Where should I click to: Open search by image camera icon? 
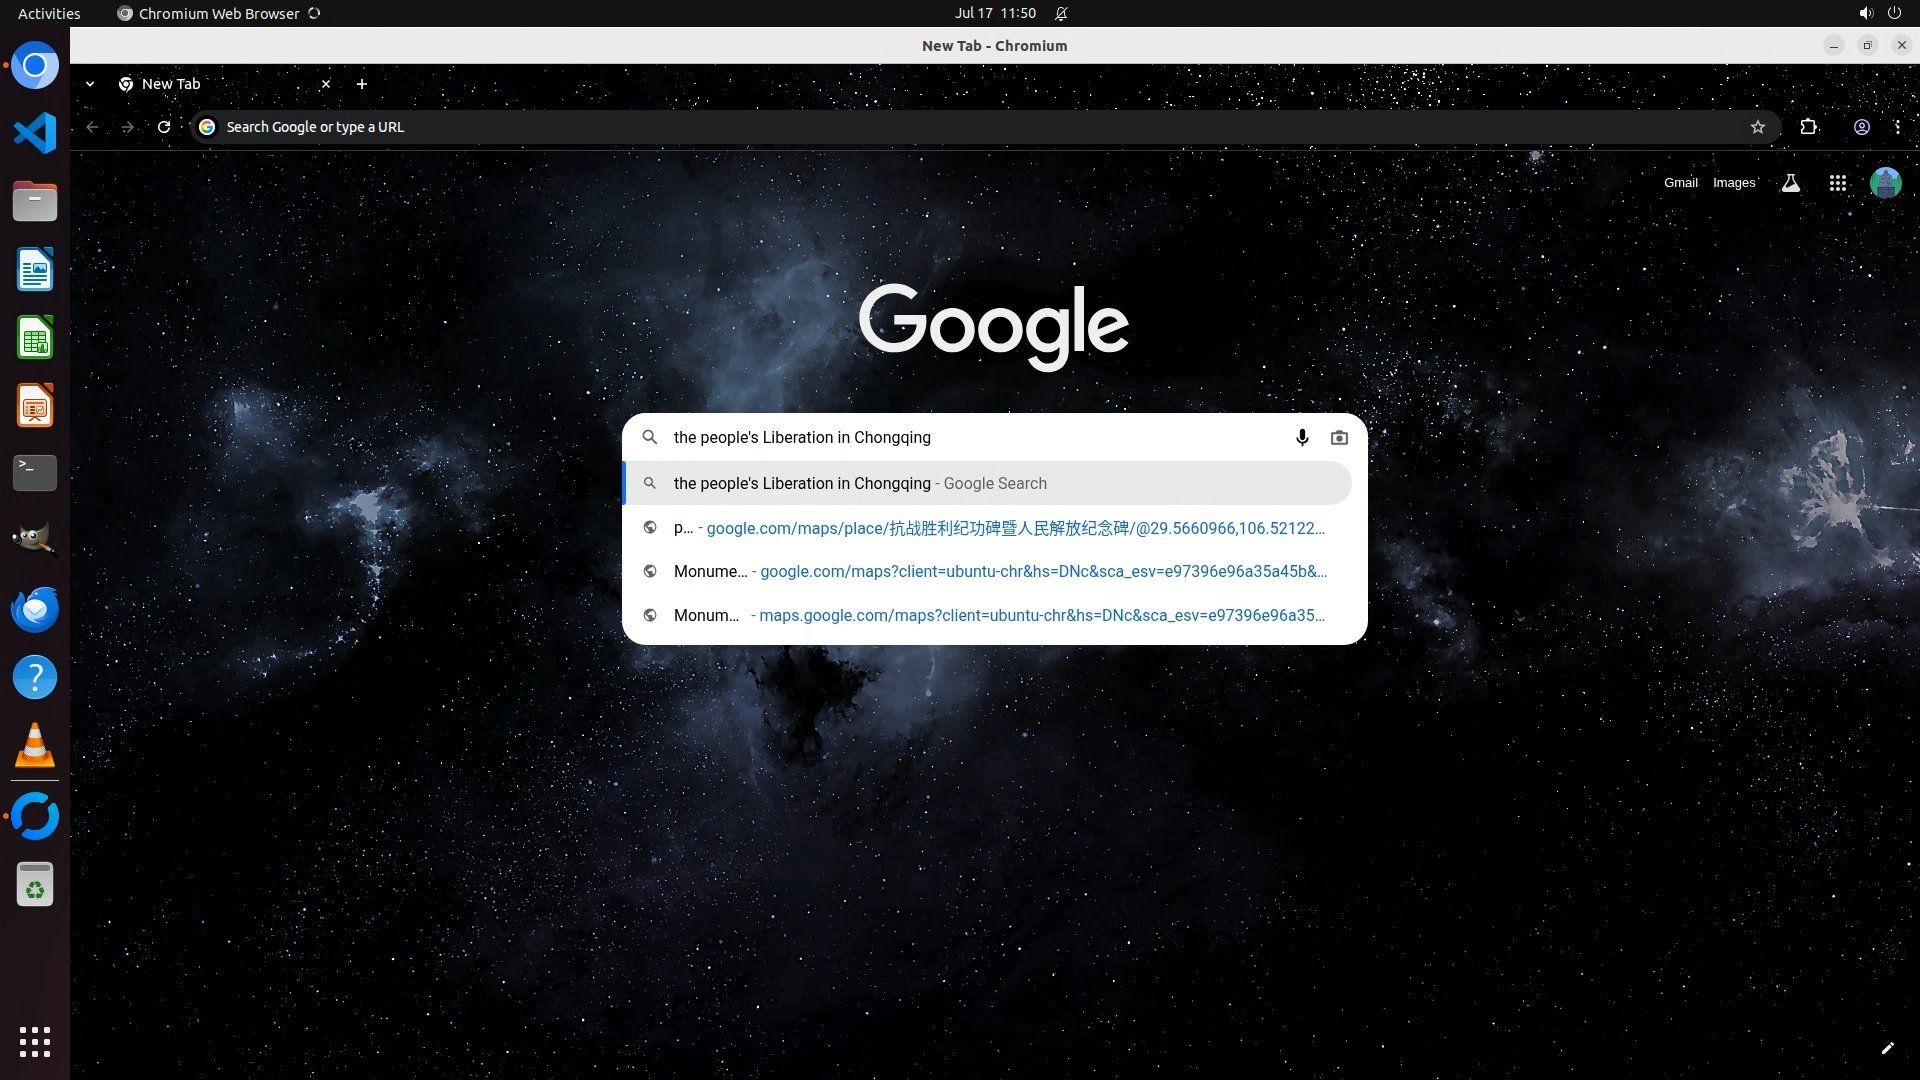pyautogui.click(x=1339, y=438)
